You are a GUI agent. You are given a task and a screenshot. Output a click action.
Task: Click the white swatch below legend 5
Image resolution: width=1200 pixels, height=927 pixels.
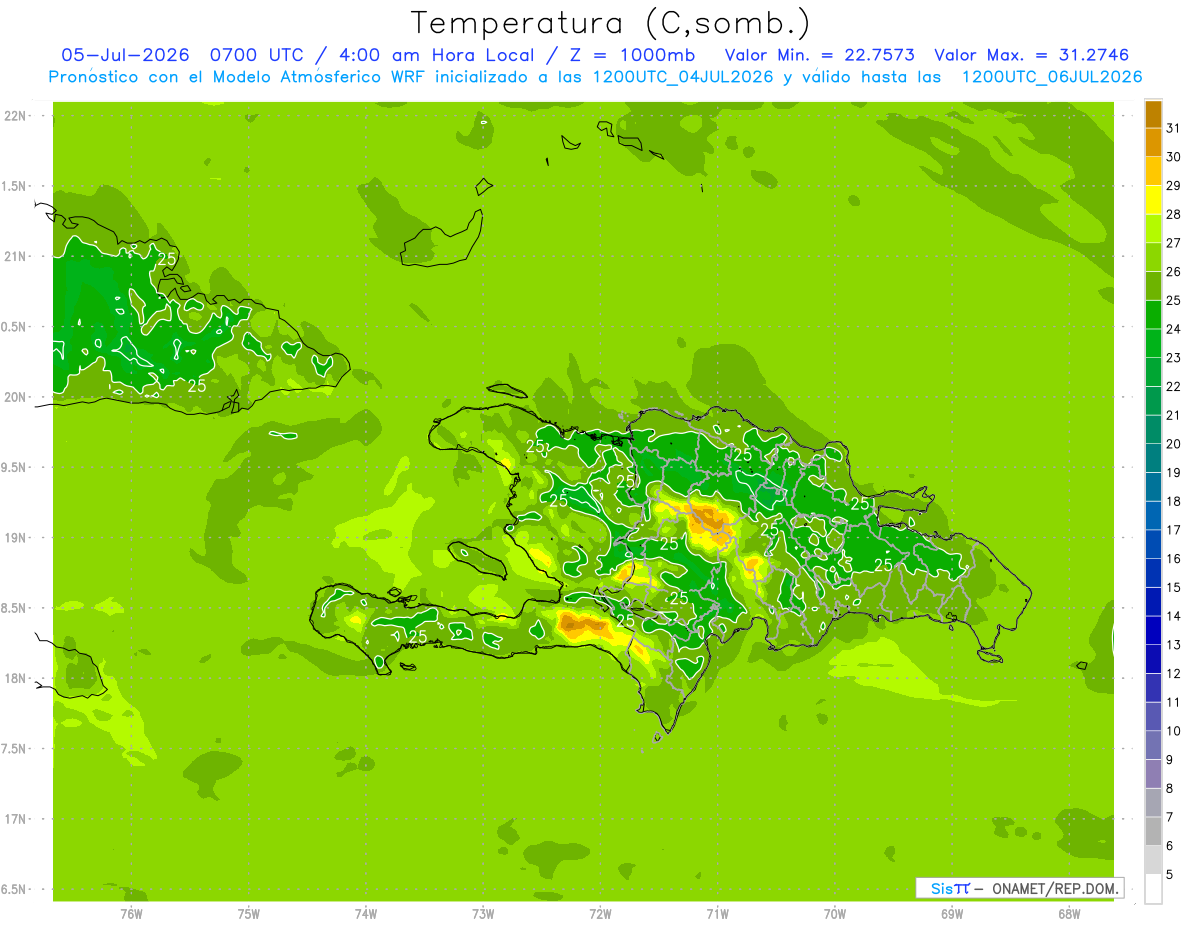(1153, 889)
